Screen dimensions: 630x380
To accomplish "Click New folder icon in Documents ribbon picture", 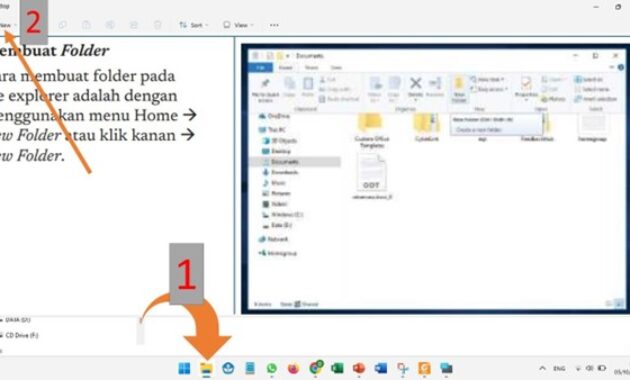I will tap(459, 89).
